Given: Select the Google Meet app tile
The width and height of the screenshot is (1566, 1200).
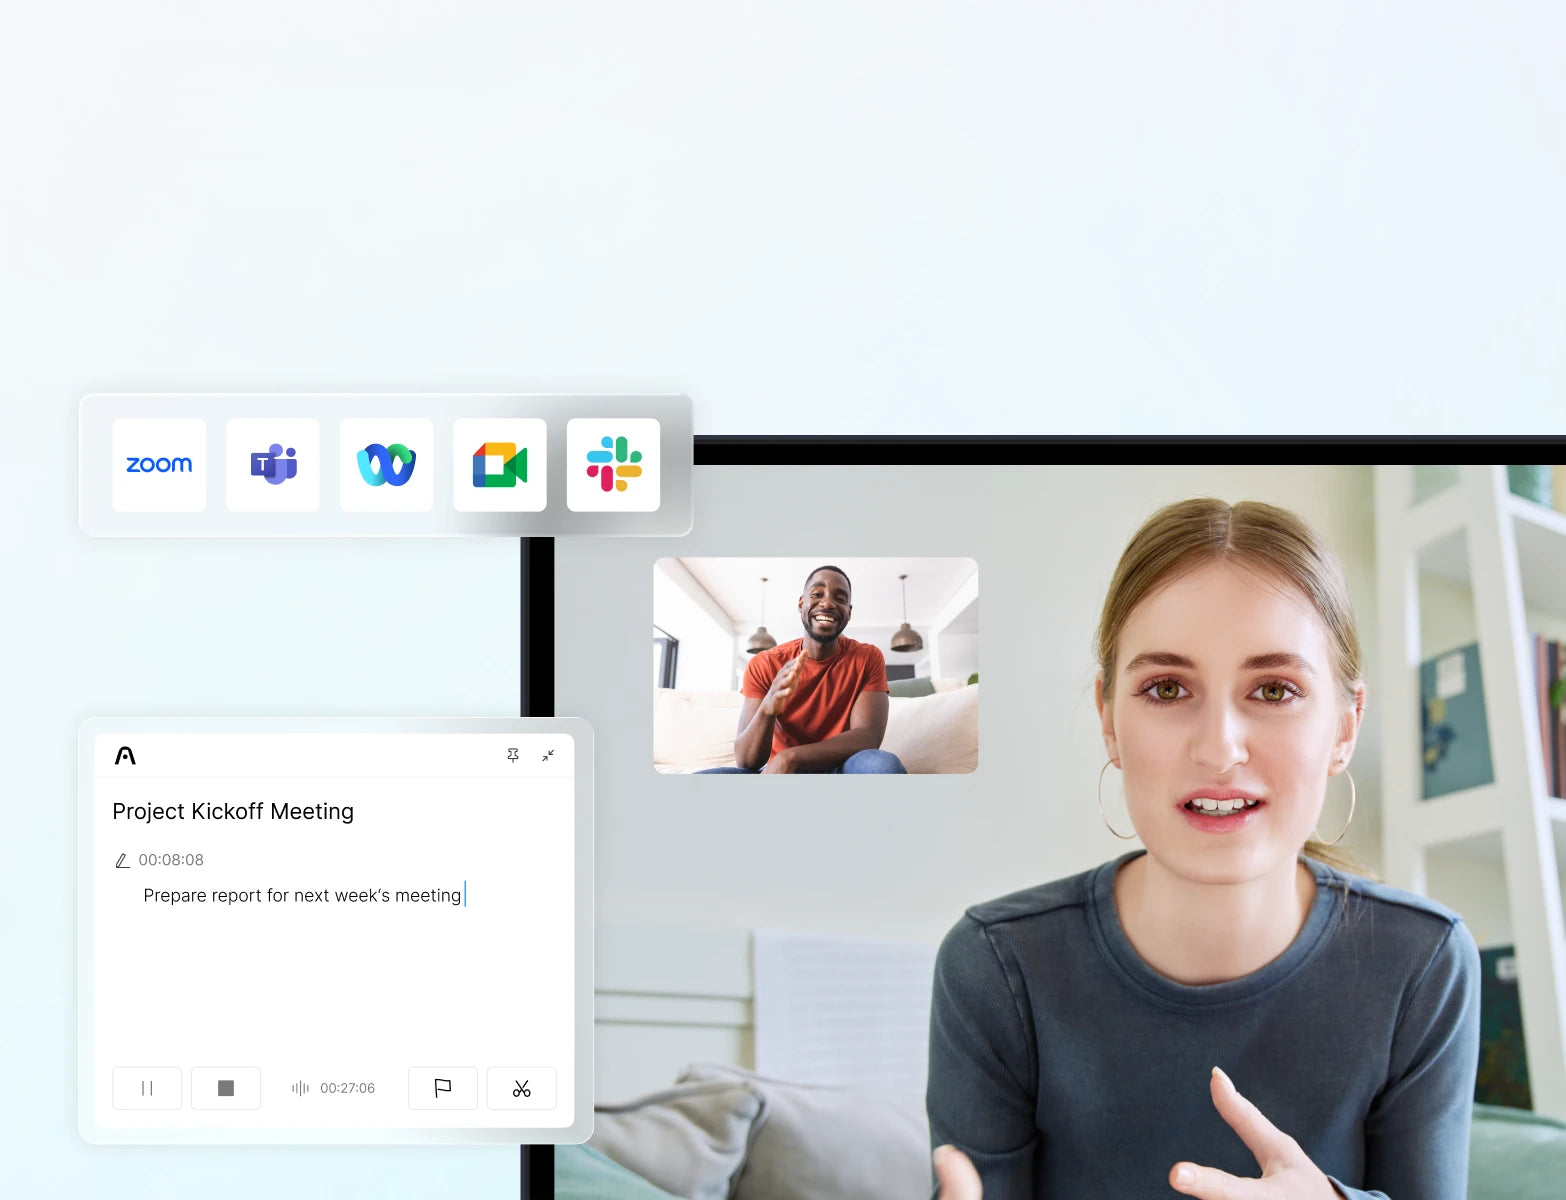Looking at the screenshot, I should [x=500, y=465].
